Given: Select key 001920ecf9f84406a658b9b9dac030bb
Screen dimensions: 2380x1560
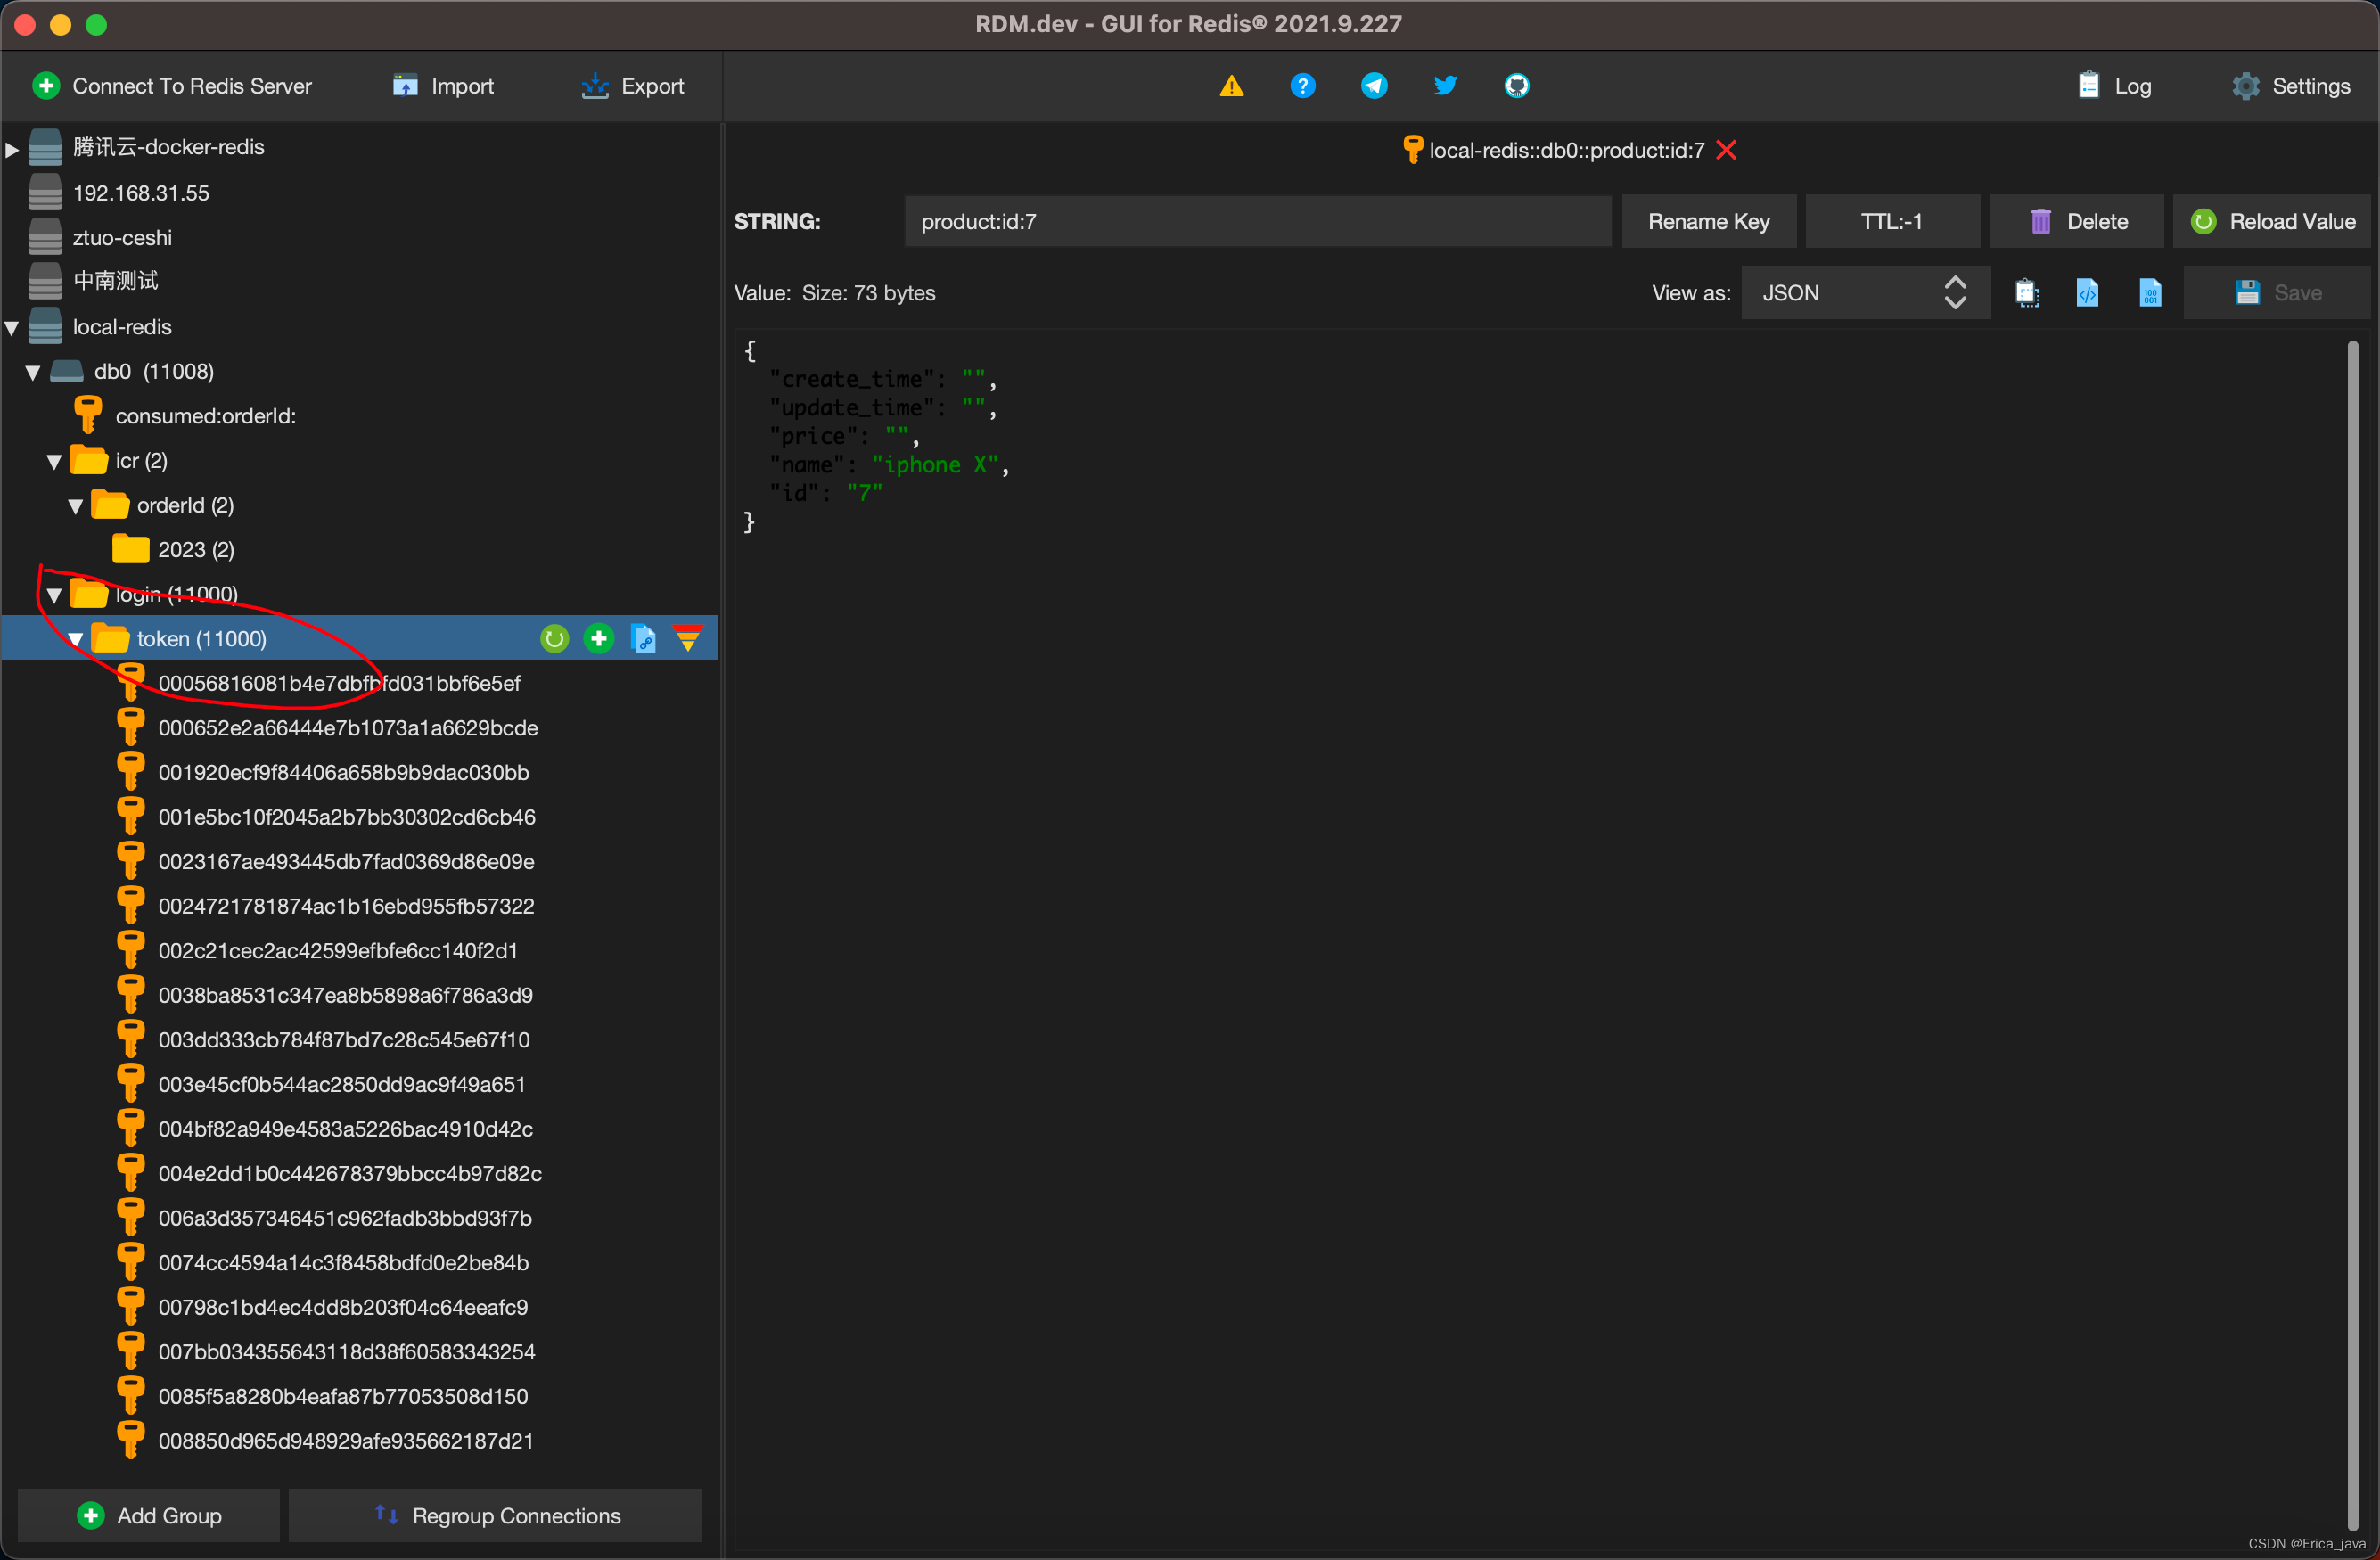Looking at the screenshot, I should pos(343,772).
